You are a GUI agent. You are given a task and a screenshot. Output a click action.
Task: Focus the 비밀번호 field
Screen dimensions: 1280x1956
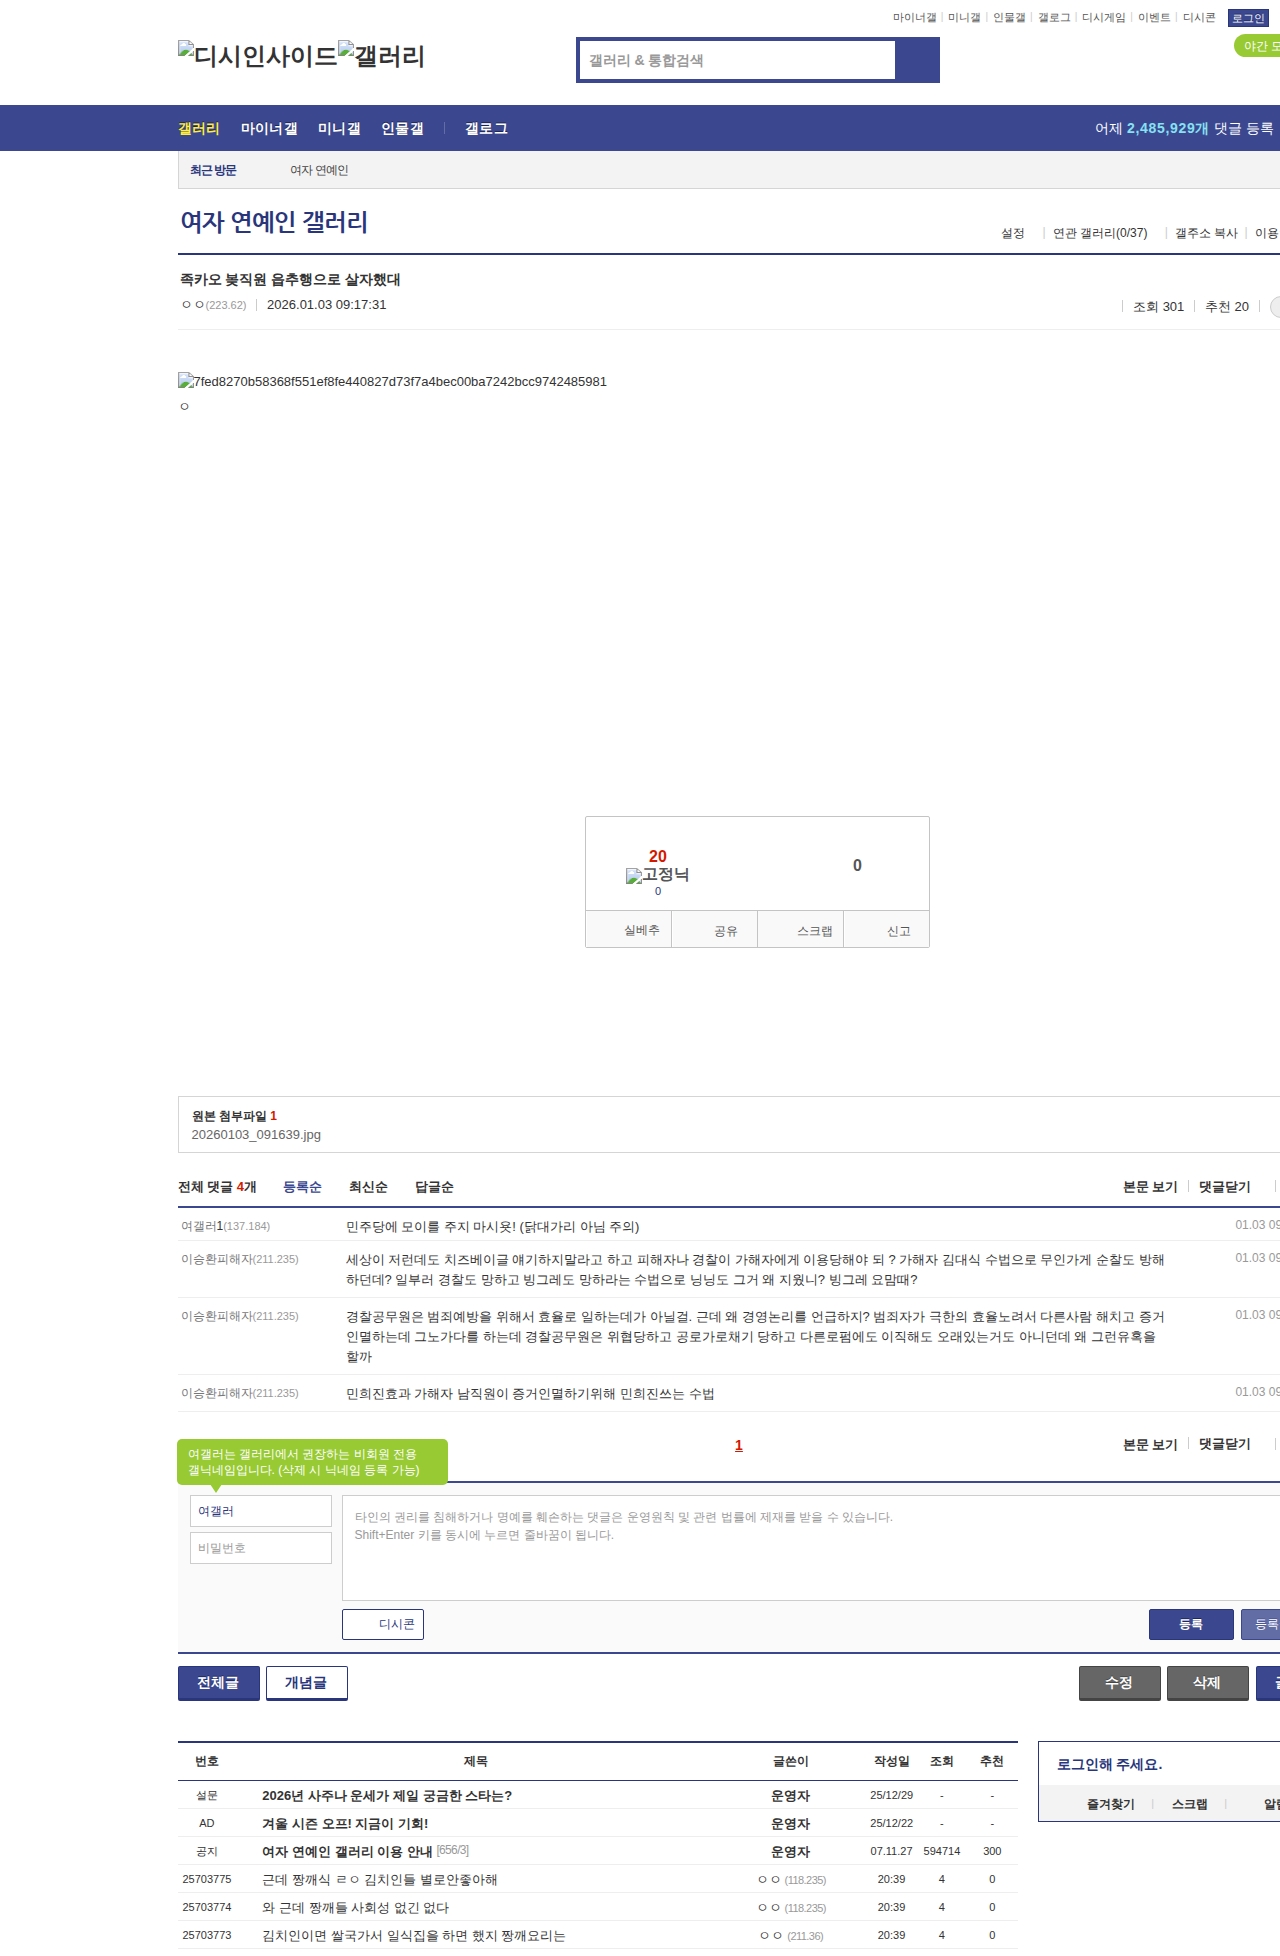click(x=261, y=1548)
